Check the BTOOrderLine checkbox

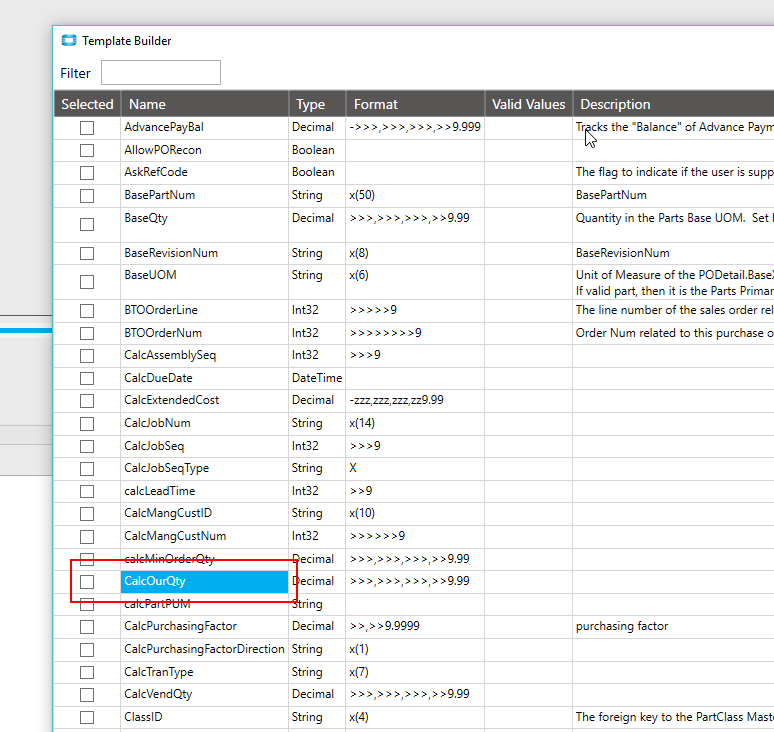[87, 310]
